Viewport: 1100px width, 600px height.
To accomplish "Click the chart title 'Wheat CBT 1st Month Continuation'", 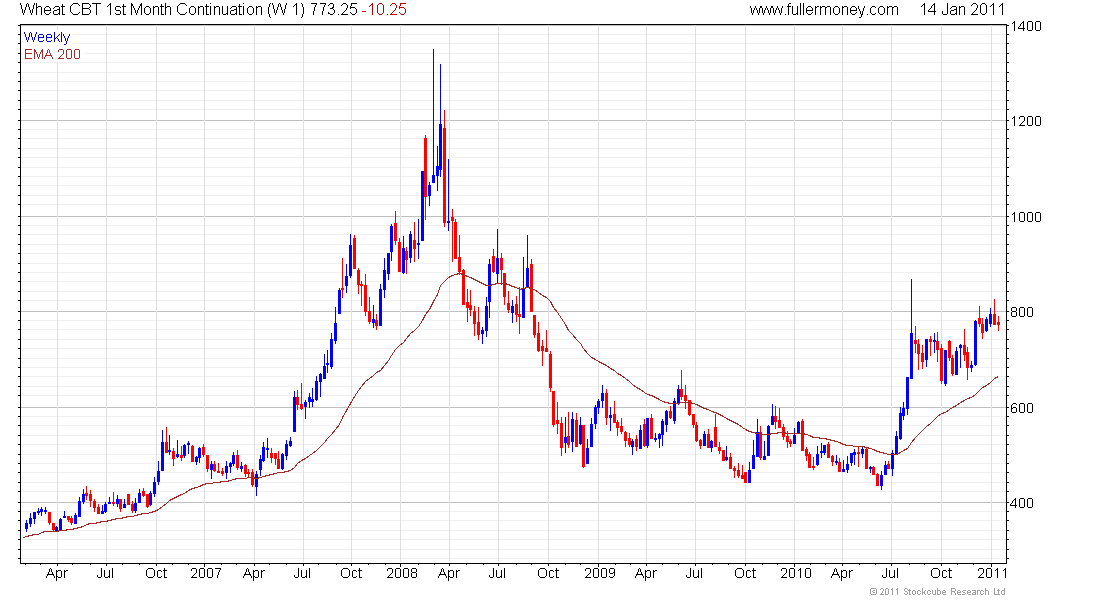I will click(x=141, y=9).
